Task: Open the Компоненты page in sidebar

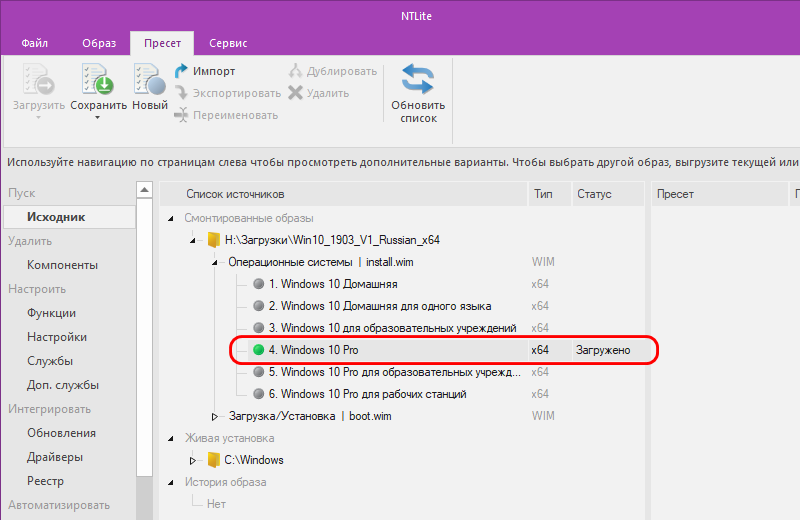Action: pyautogui.click(x=62, y=265)
